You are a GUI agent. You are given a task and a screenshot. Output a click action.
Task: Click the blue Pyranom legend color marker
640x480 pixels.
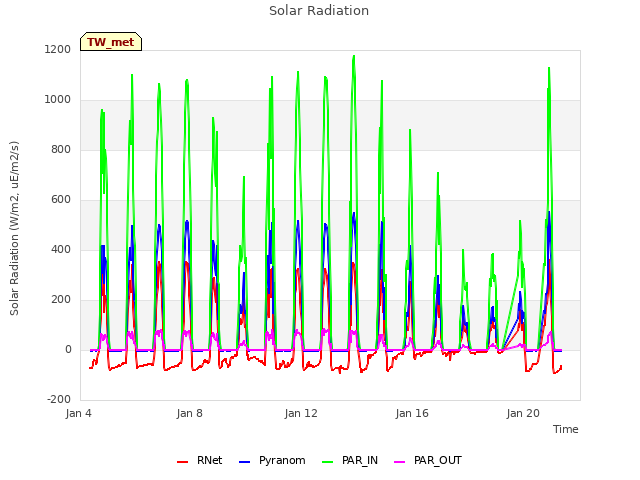(244, 462)
